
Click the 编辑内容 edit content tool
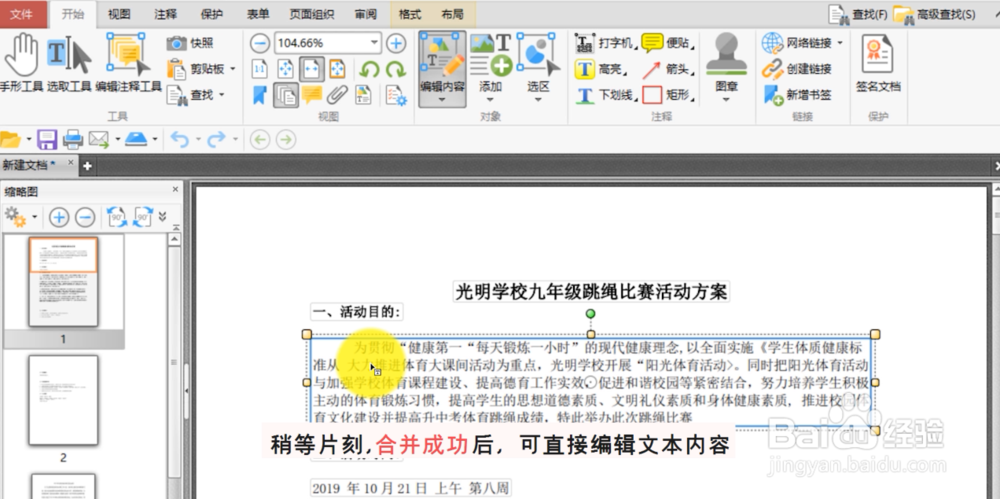(x=442, y=69)
